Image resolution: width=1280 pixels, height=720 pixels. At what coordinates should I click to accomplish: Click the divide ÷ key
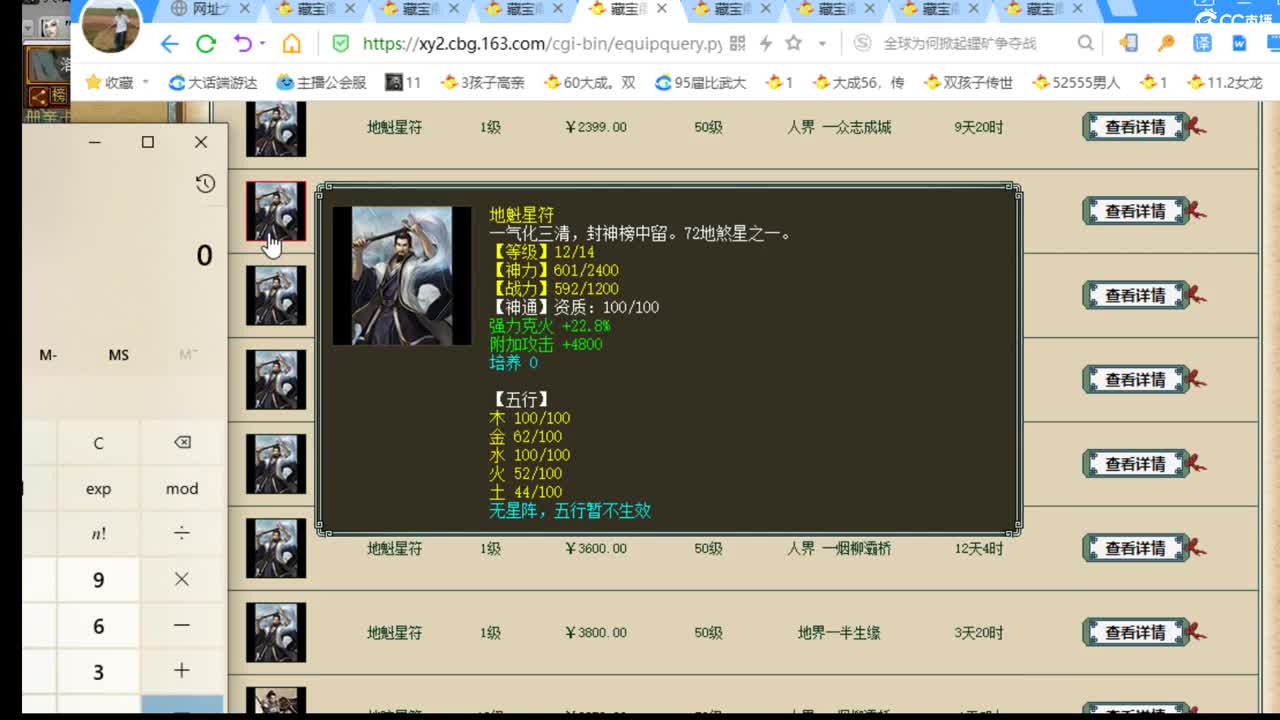point(182,534)
